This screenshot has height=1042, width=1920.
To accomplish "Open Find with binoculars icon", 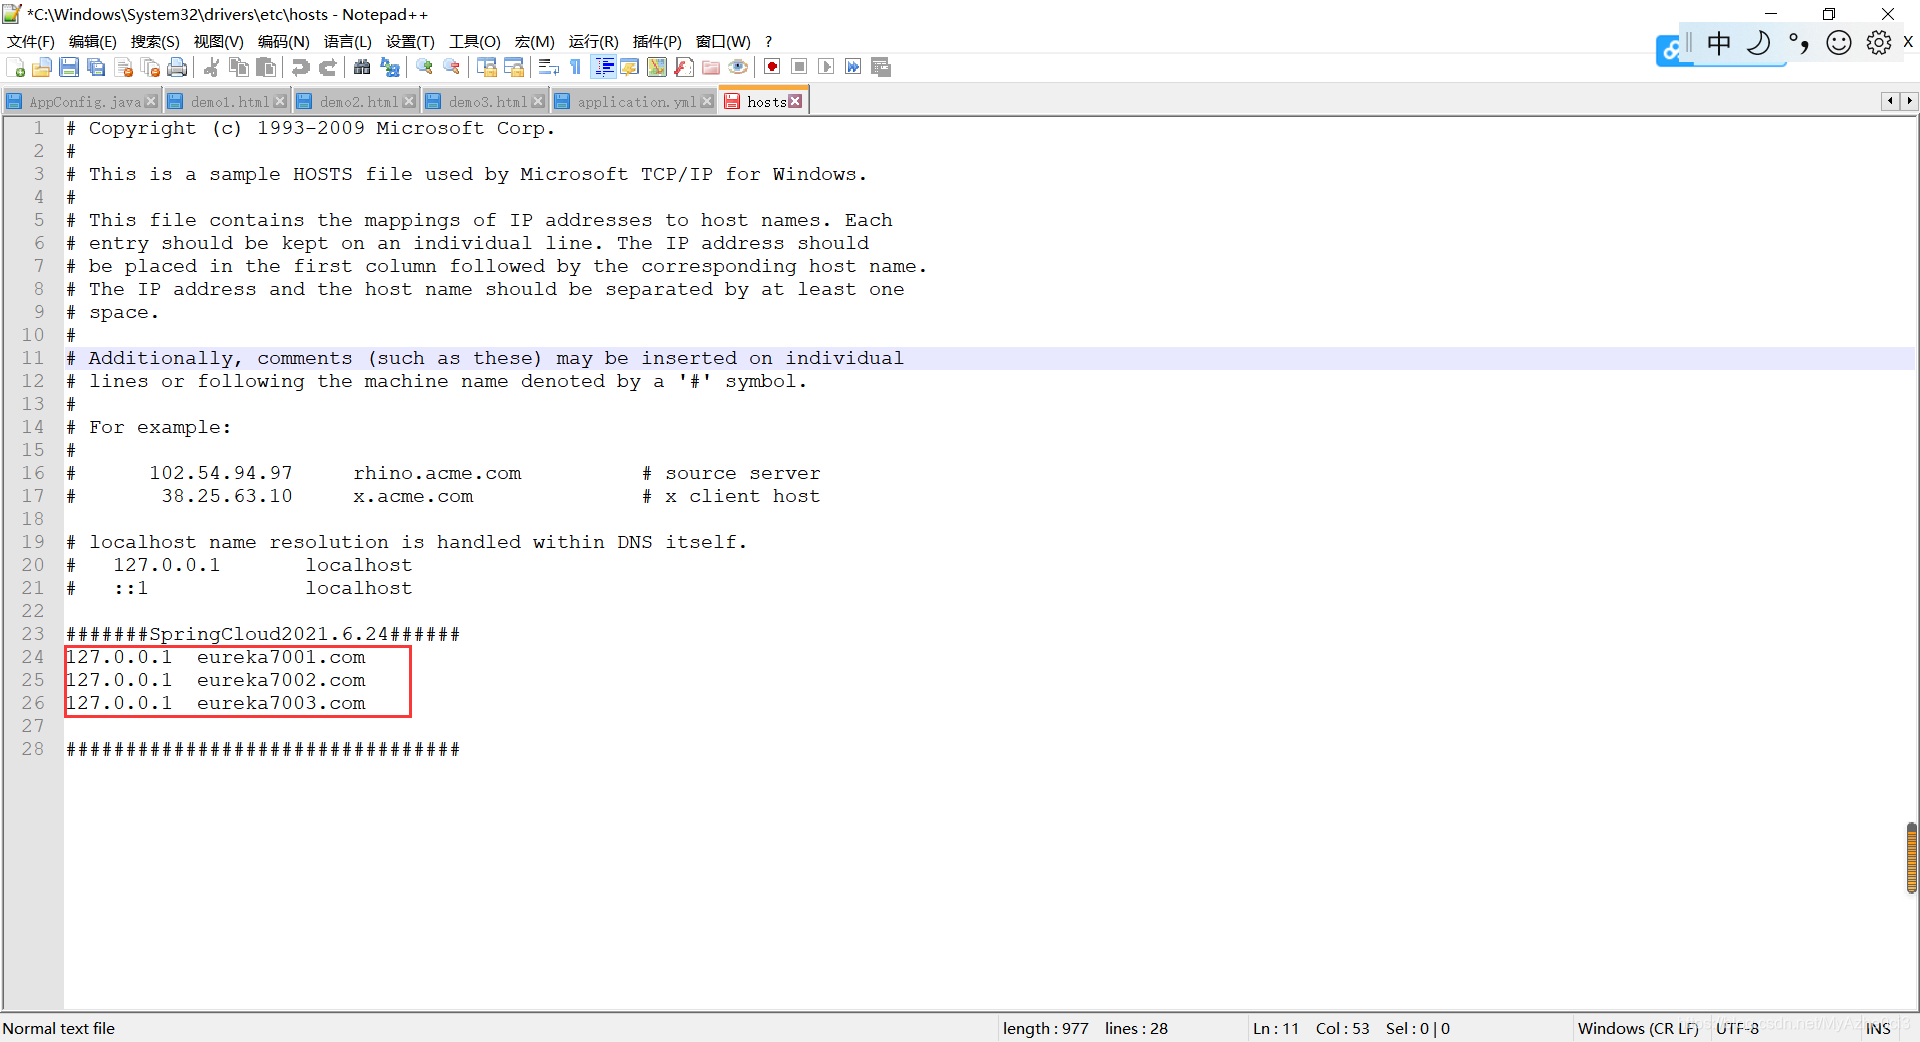I will (x=362, y=67).
